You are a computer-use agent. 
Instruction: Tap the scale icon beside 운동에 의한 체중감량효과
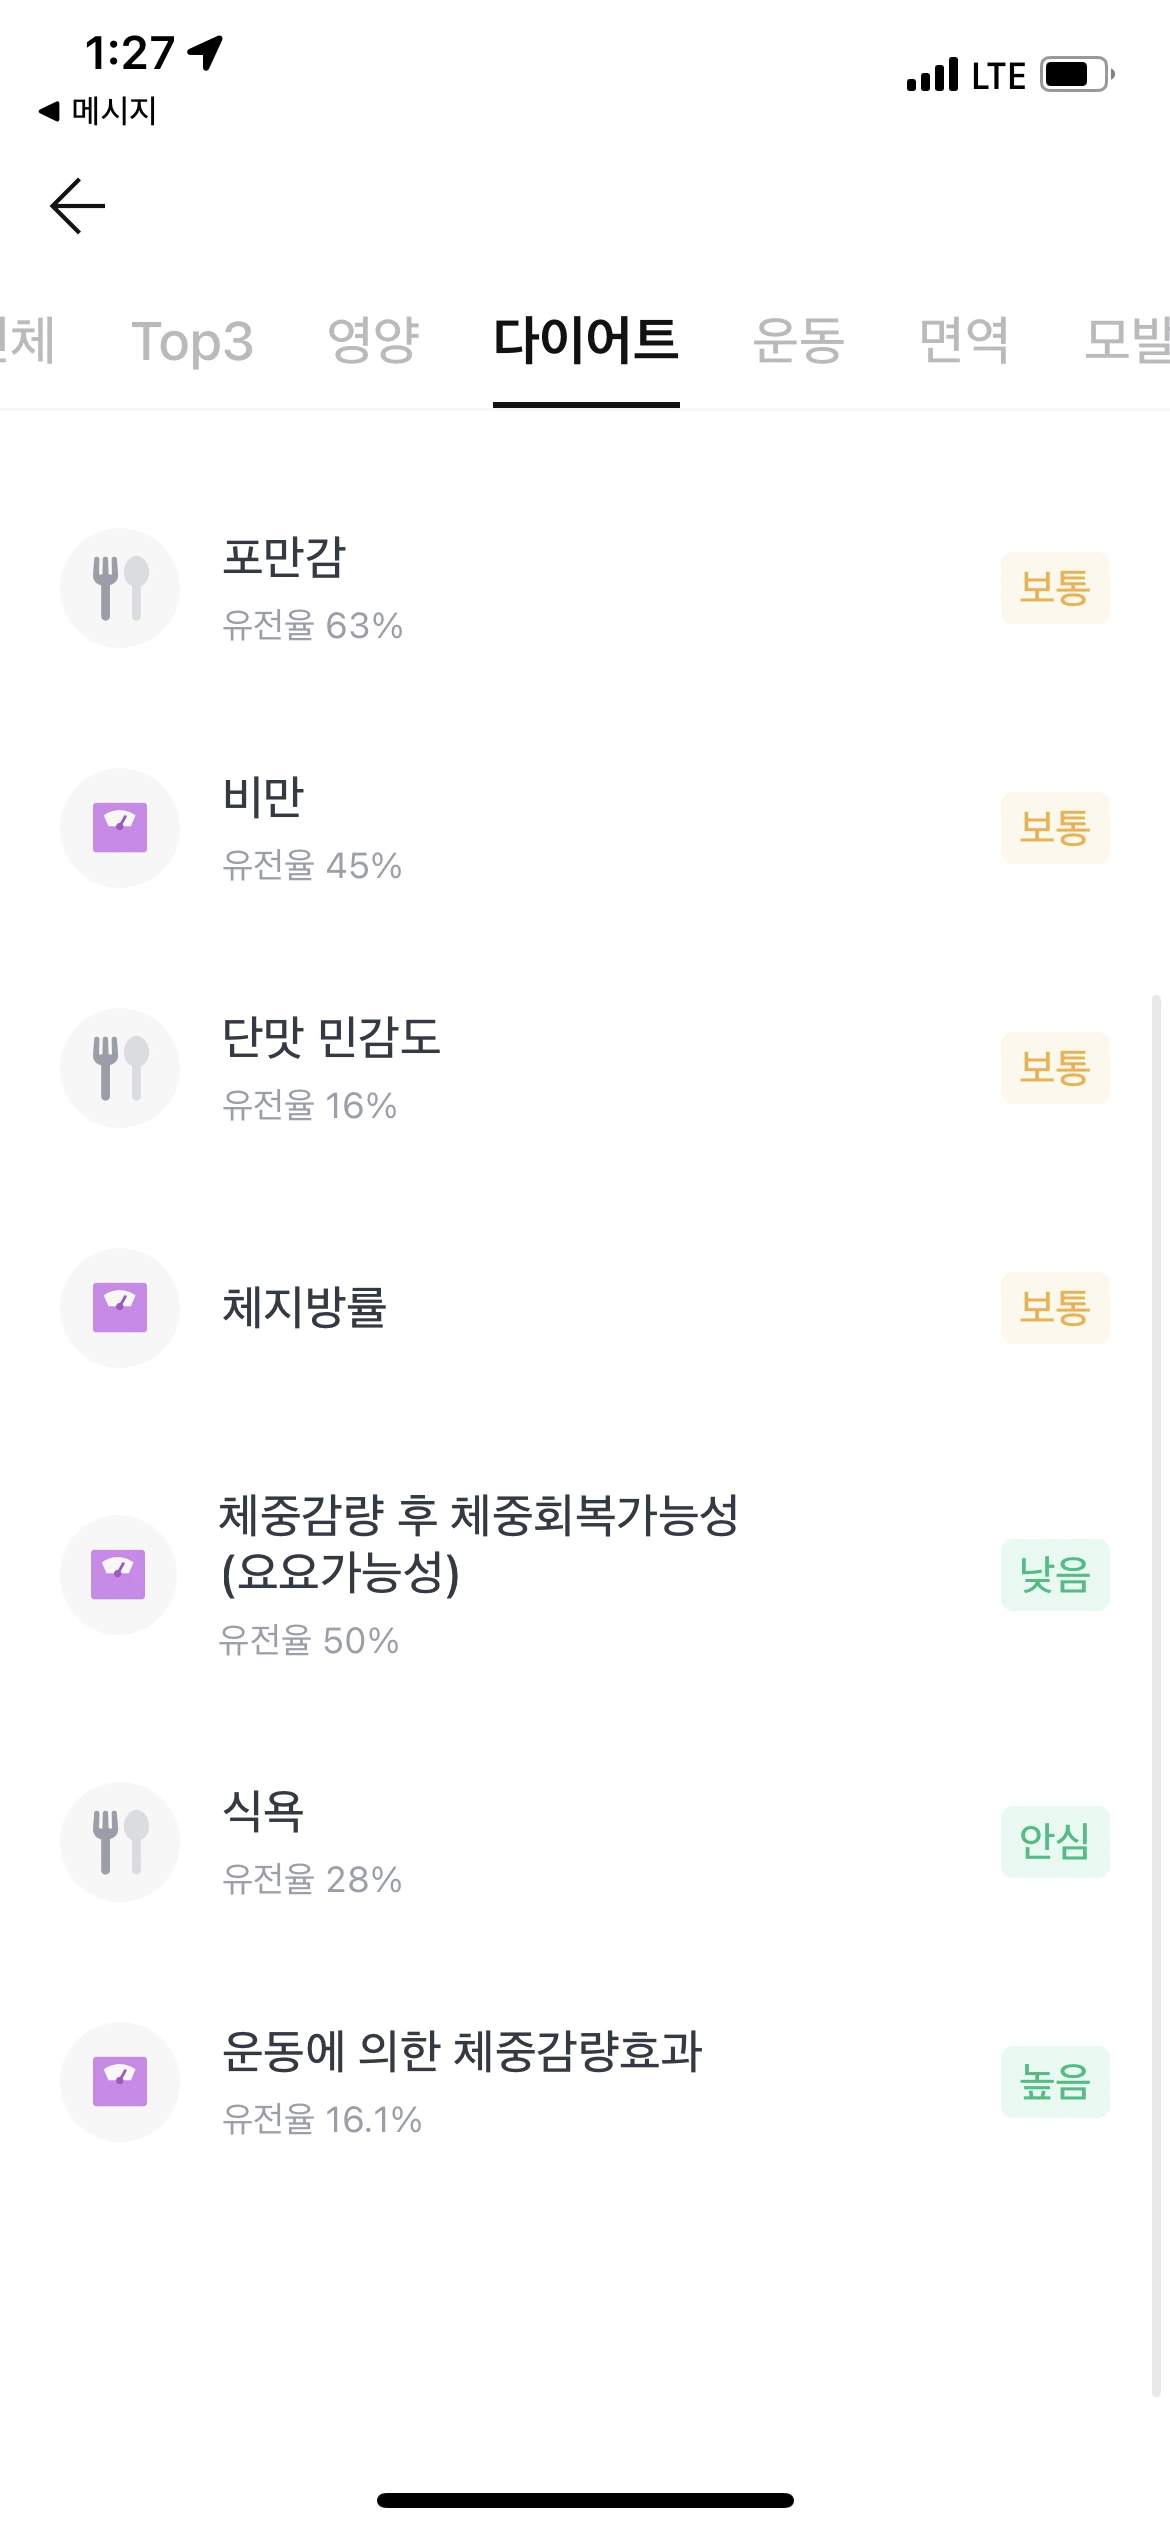[120, 2082]
